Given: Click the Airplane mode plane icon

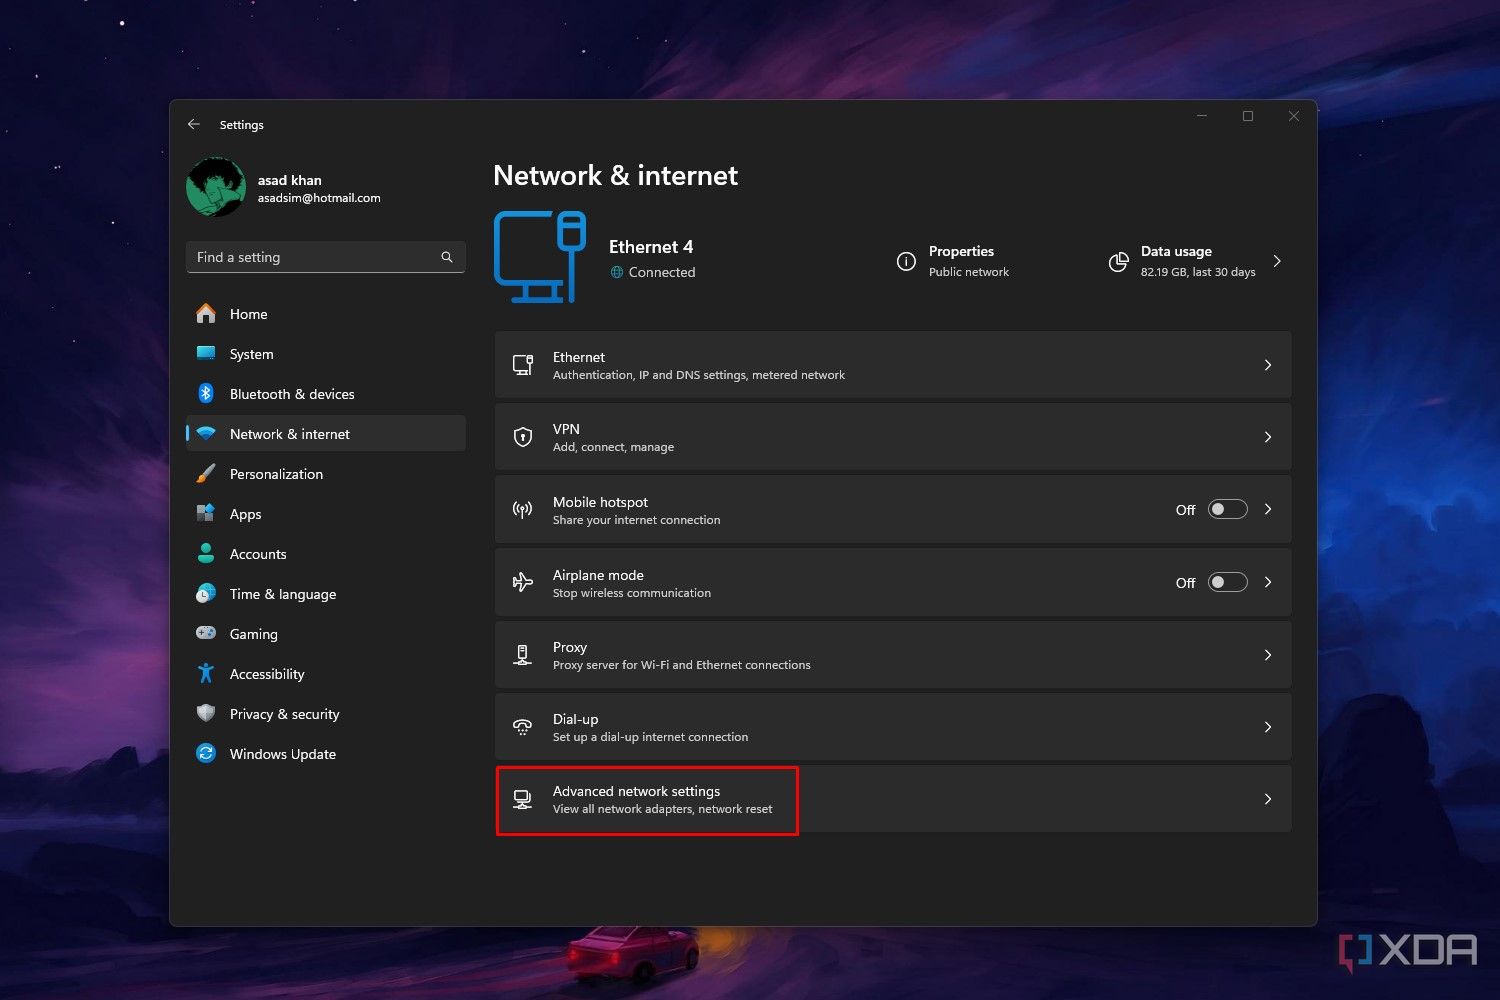Looking at the screenshot, I should coord(522,582).
